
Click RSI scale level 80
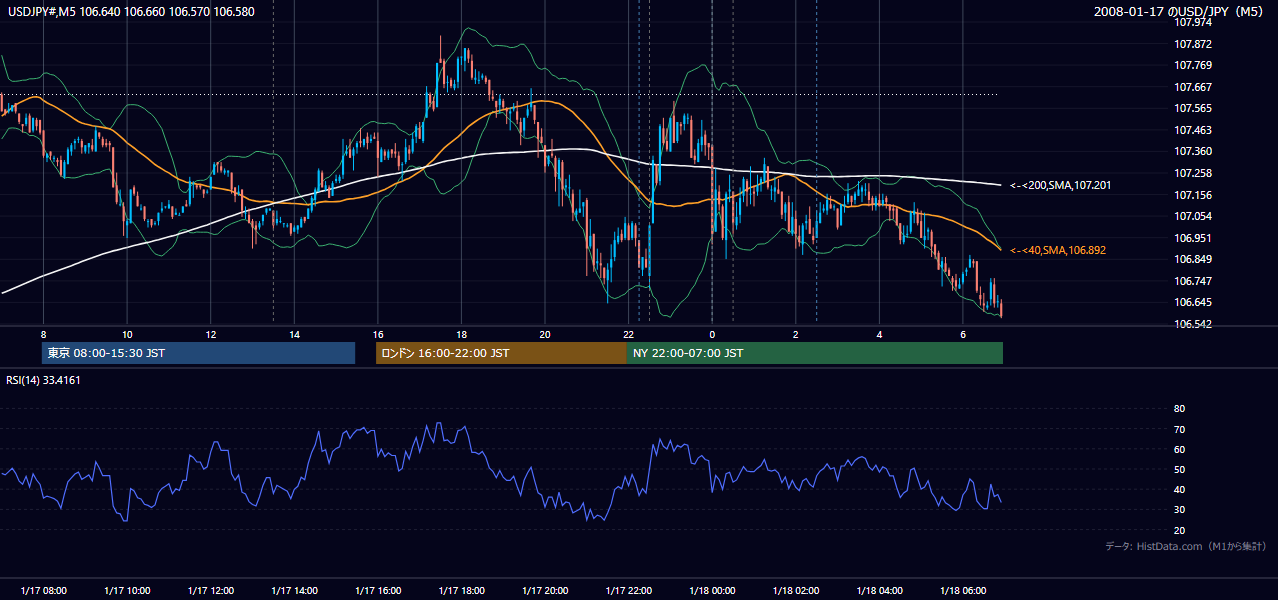pos(1179,409)
